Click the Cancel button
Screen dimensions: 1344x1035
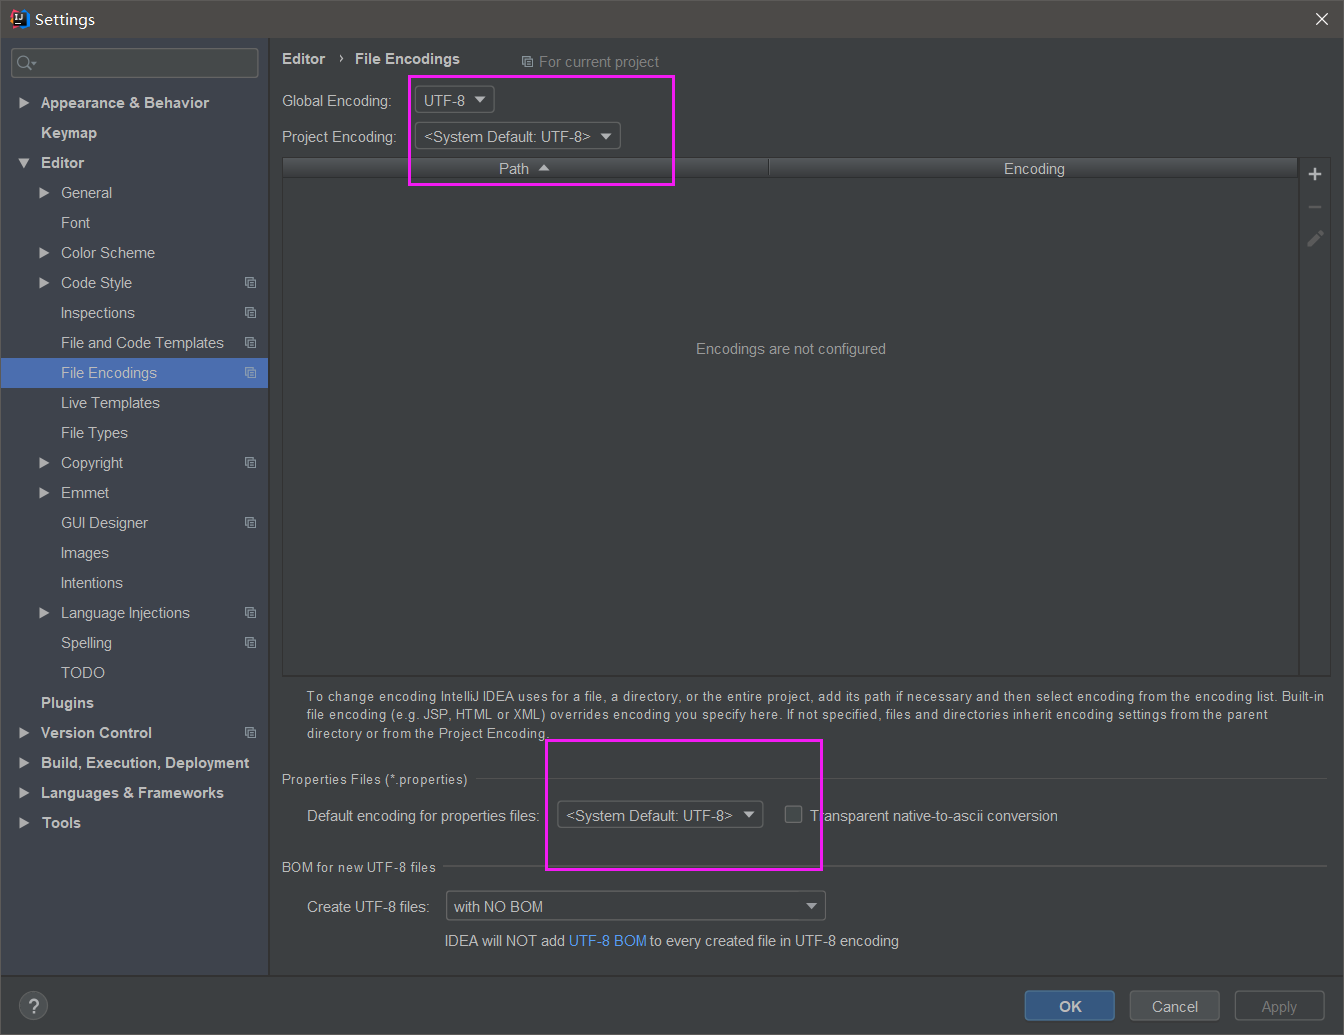[x=1175, y=1006]
